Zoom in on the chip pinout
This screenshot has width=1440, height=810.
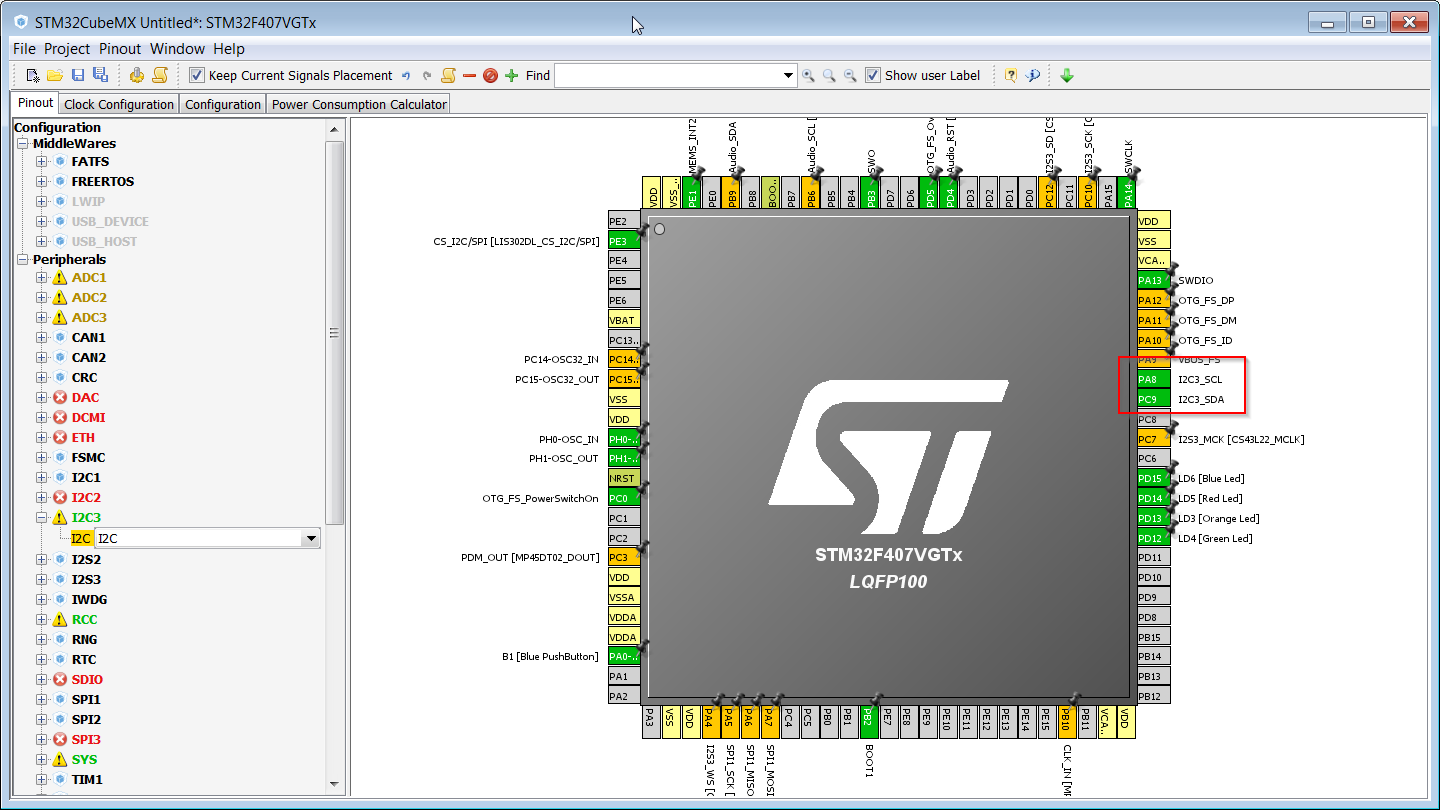[x=808, y=75]
